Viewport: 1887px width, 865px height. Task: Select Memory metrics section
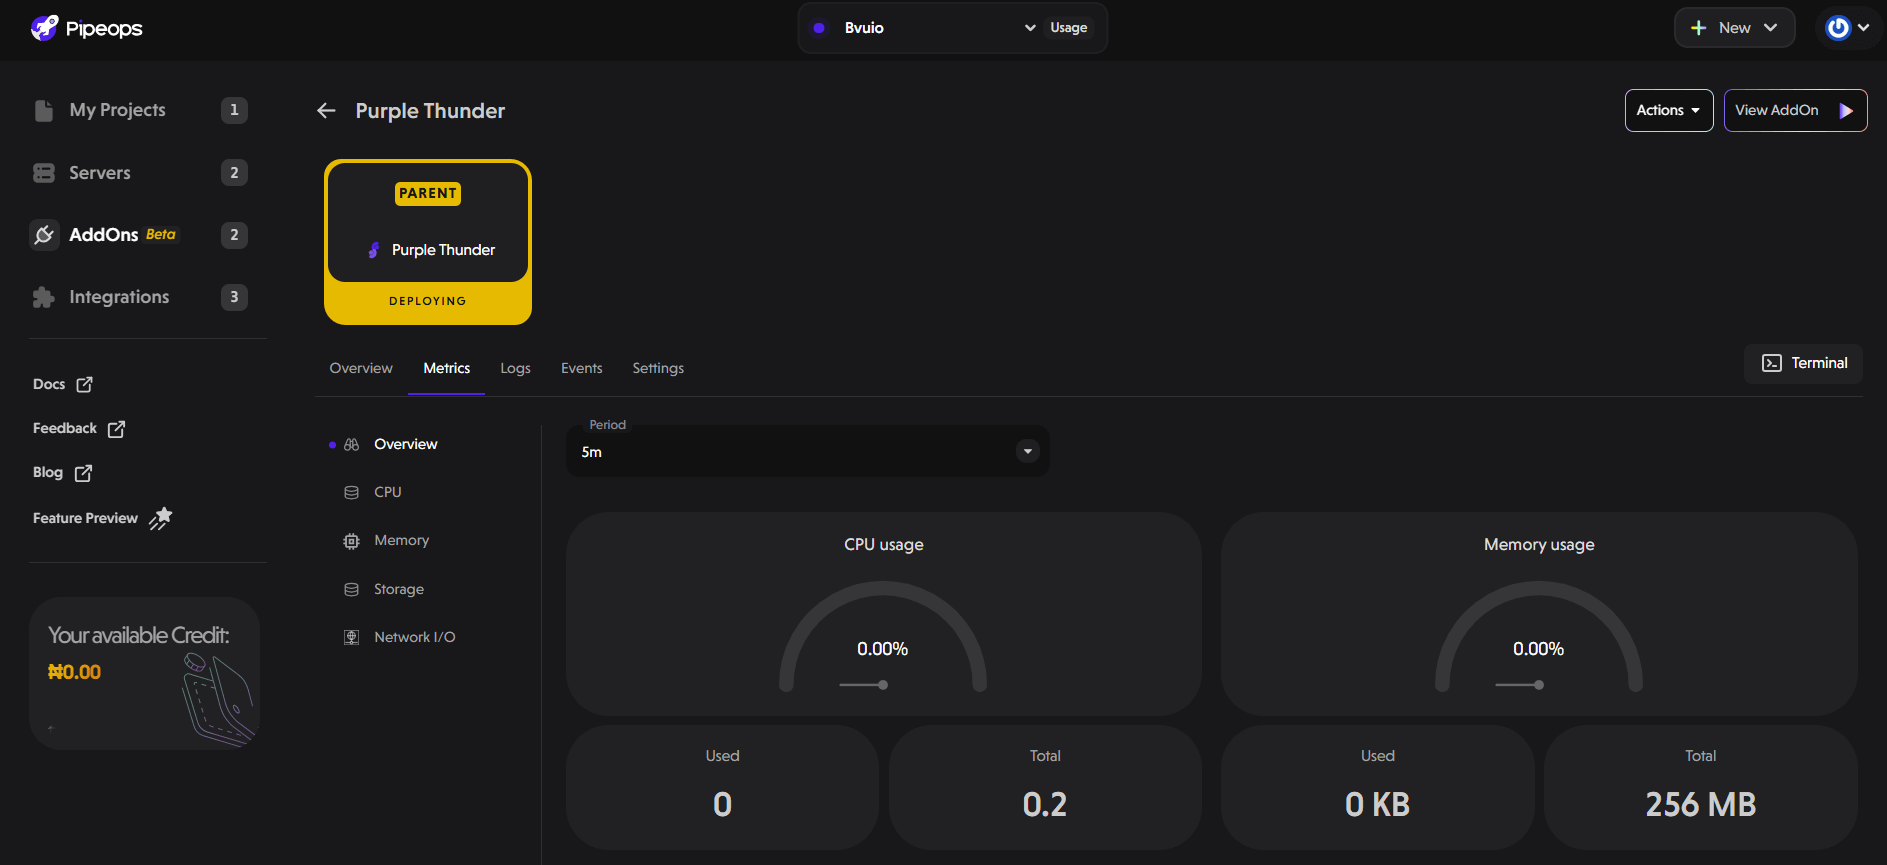click(402, 540)
